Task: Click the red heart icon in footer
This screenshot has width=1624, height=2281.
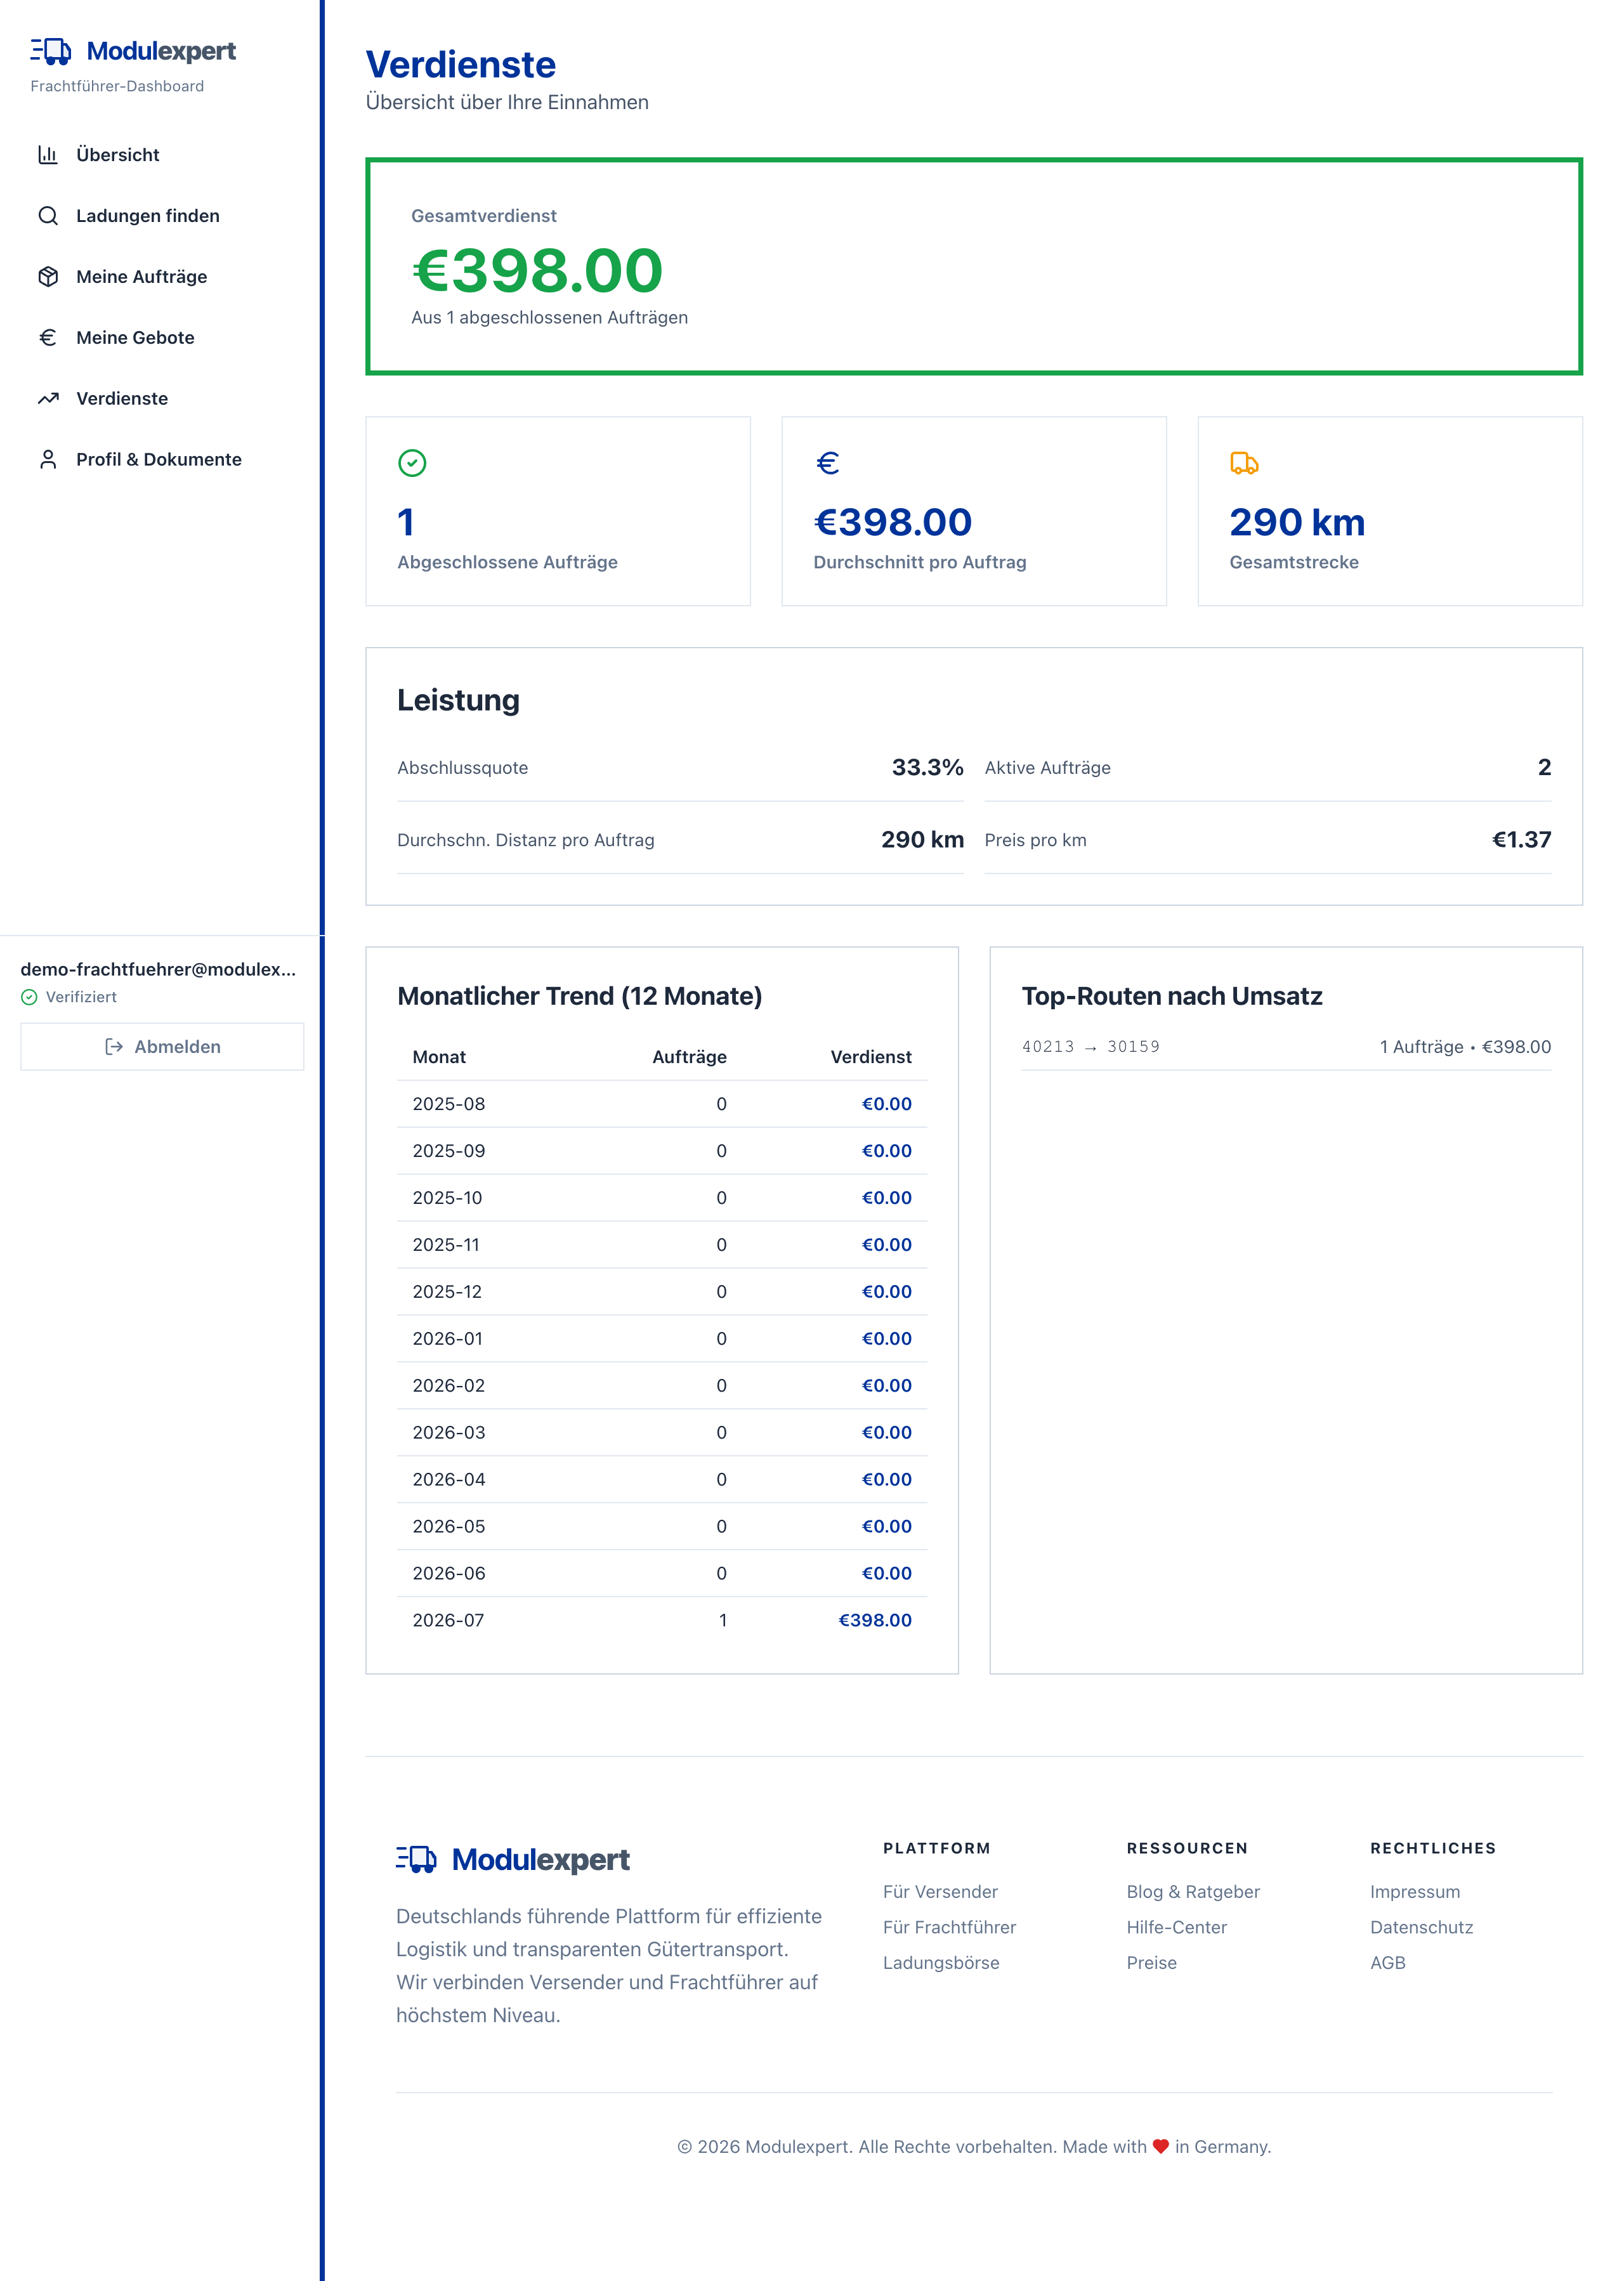Action: coord(1161,2146)
